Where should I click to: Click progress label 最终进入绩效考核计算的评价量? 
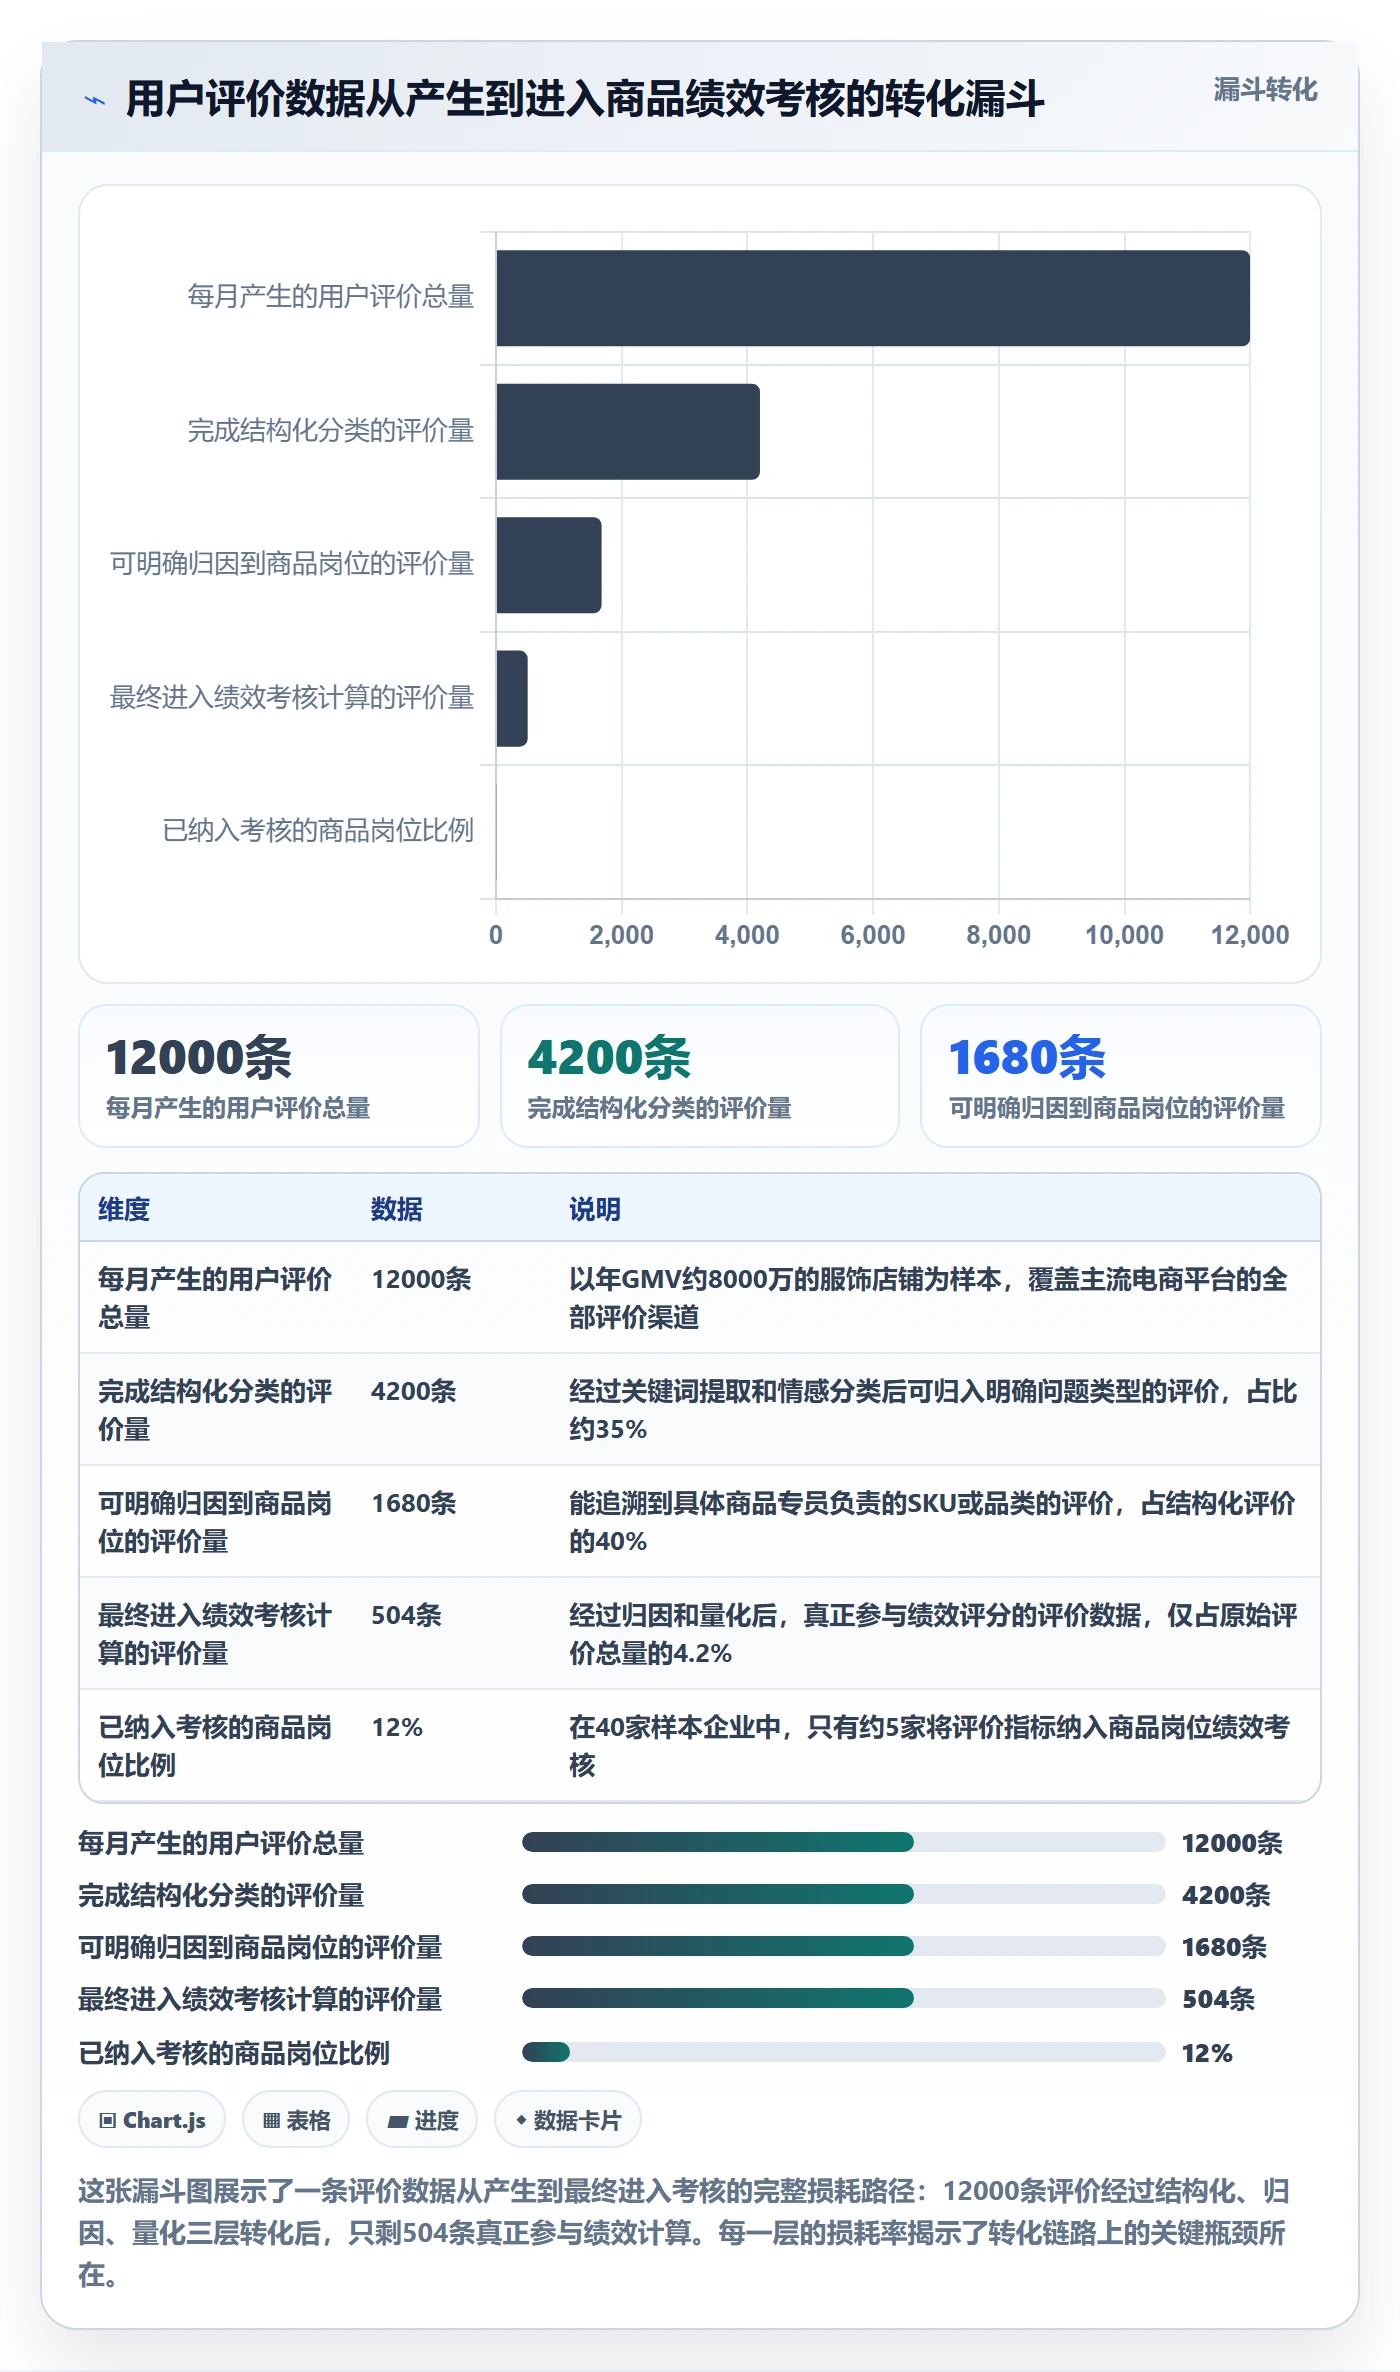(260, 1999)
